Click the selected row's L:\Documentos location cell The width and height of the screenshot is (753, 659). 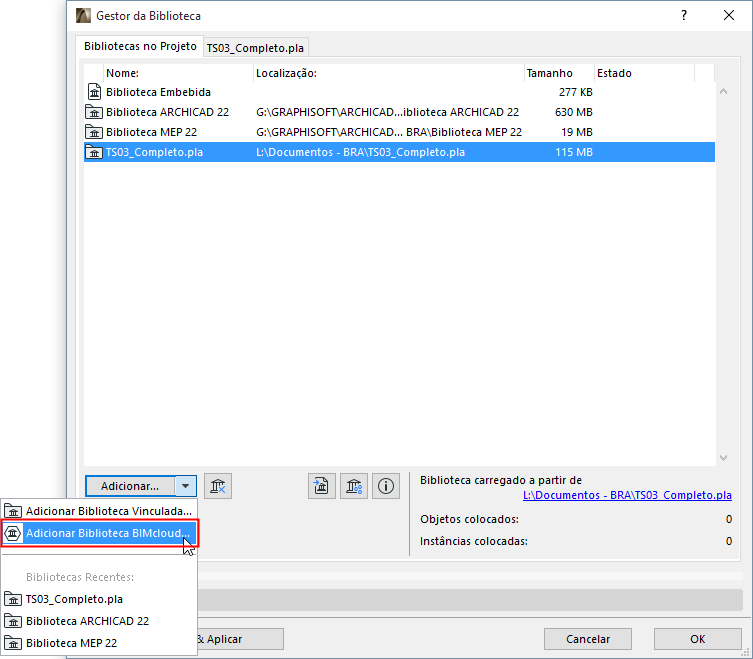(x=360, y=152)
